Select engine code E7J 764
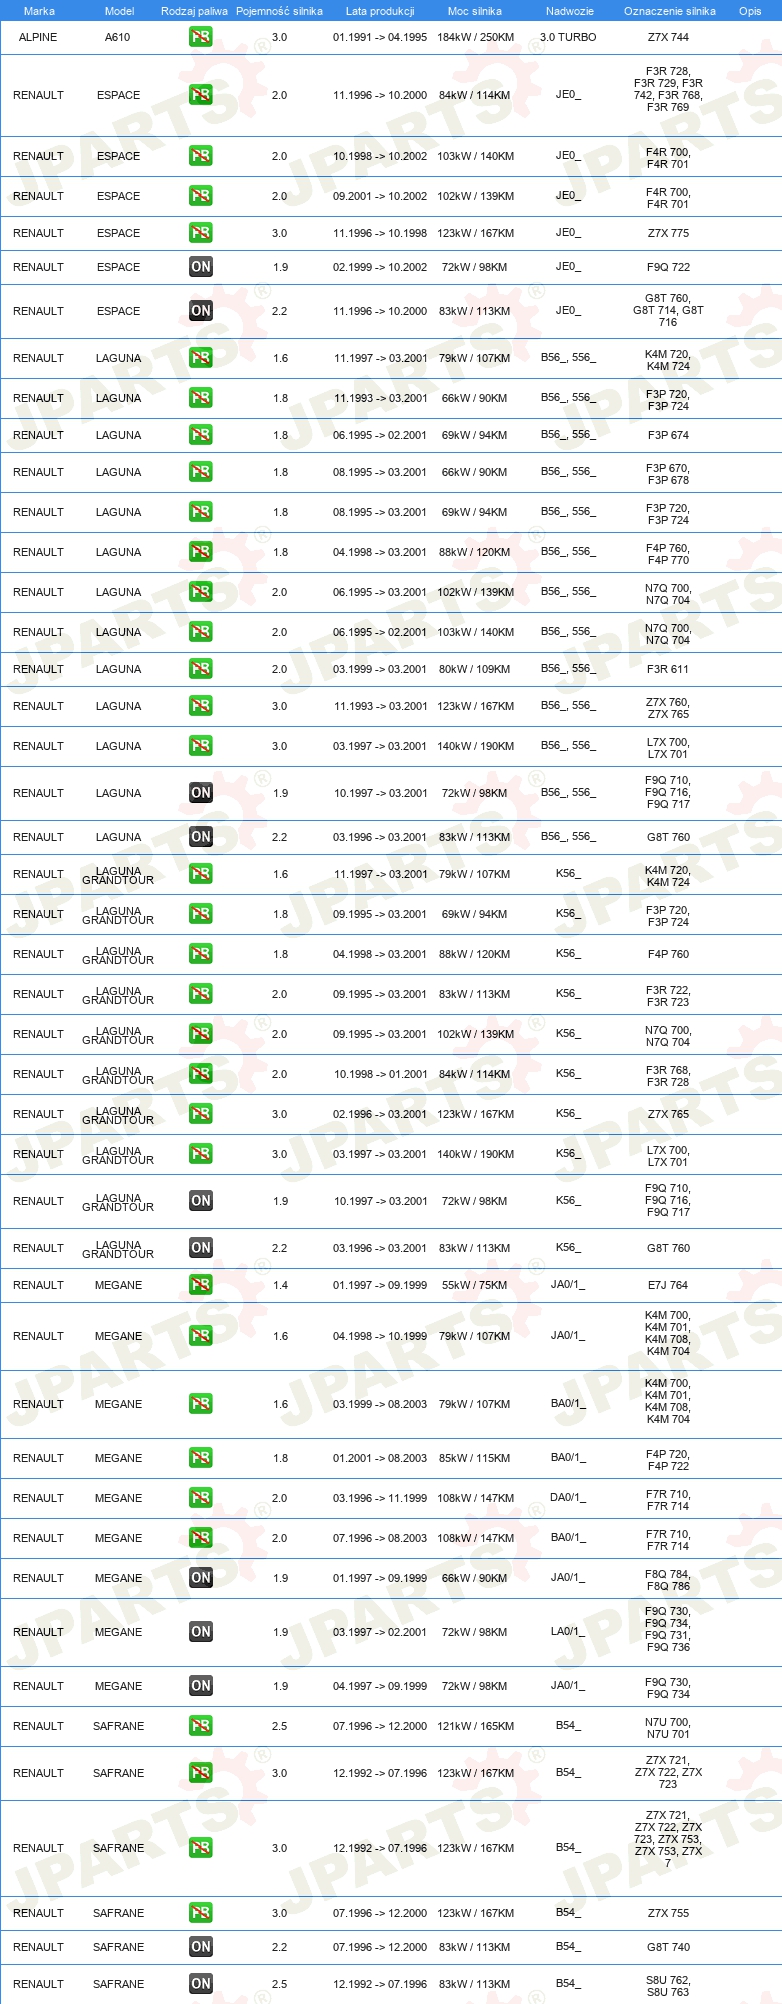 (668, 1285)
